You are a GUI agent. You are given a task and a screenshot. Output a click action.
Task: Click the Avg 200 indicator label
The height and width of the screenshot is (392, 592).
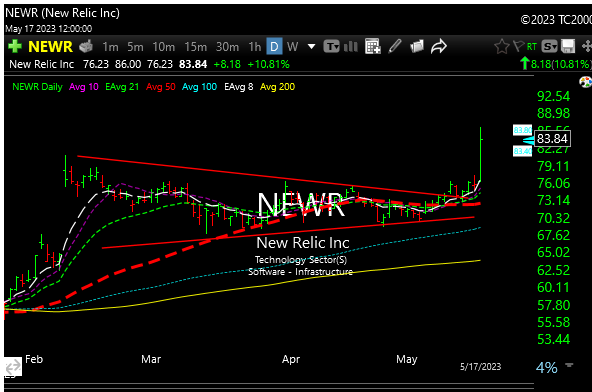coord(278,87)
